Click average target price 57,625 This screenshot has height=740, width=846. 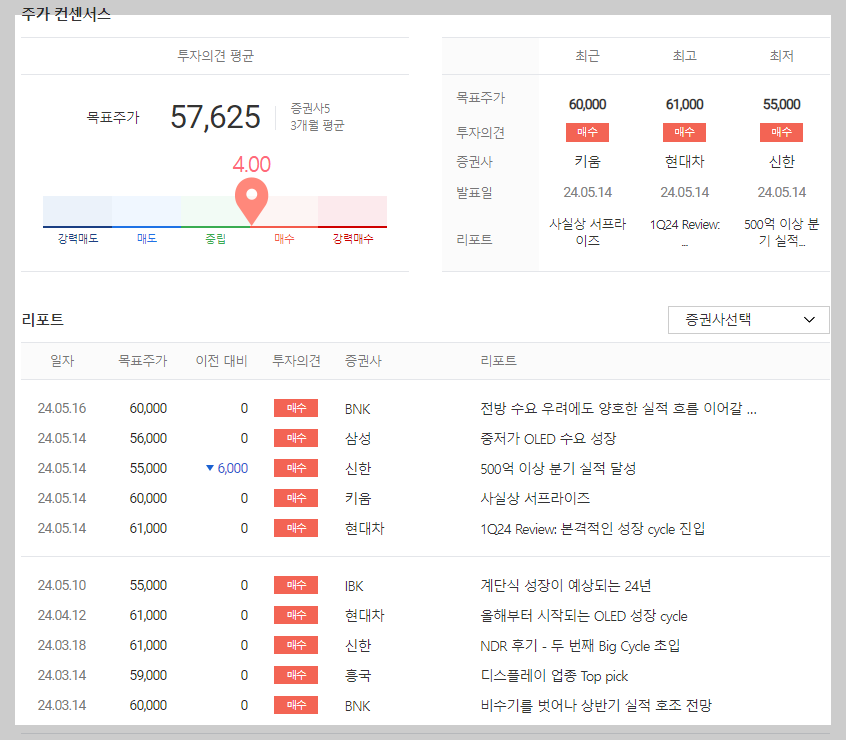tap(215, 117)
